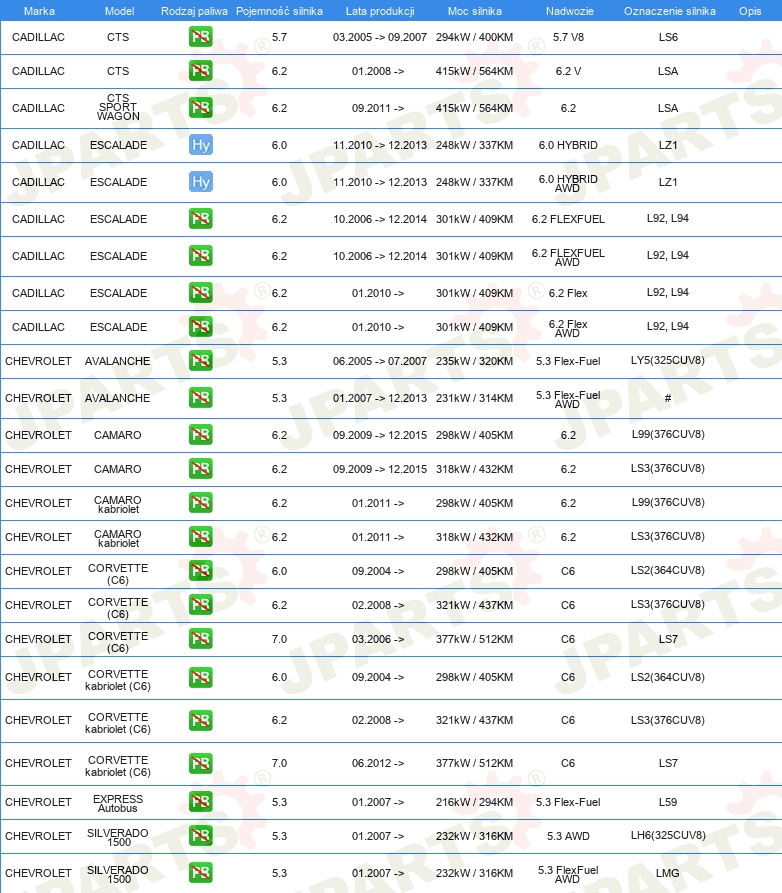Click the 6.0 HYBRID AWD body cell
This screenshot has height=893, width=782.
tap(568, 183)
